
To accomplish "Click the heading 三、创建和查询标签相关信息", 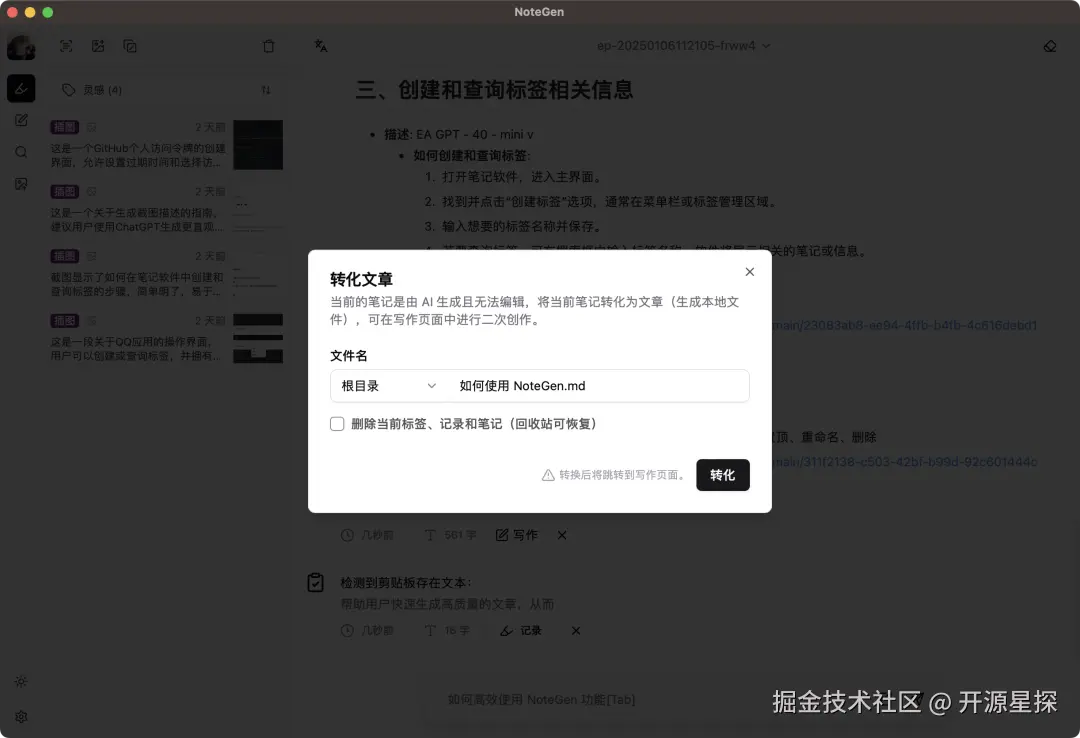I will coord(495,90).
